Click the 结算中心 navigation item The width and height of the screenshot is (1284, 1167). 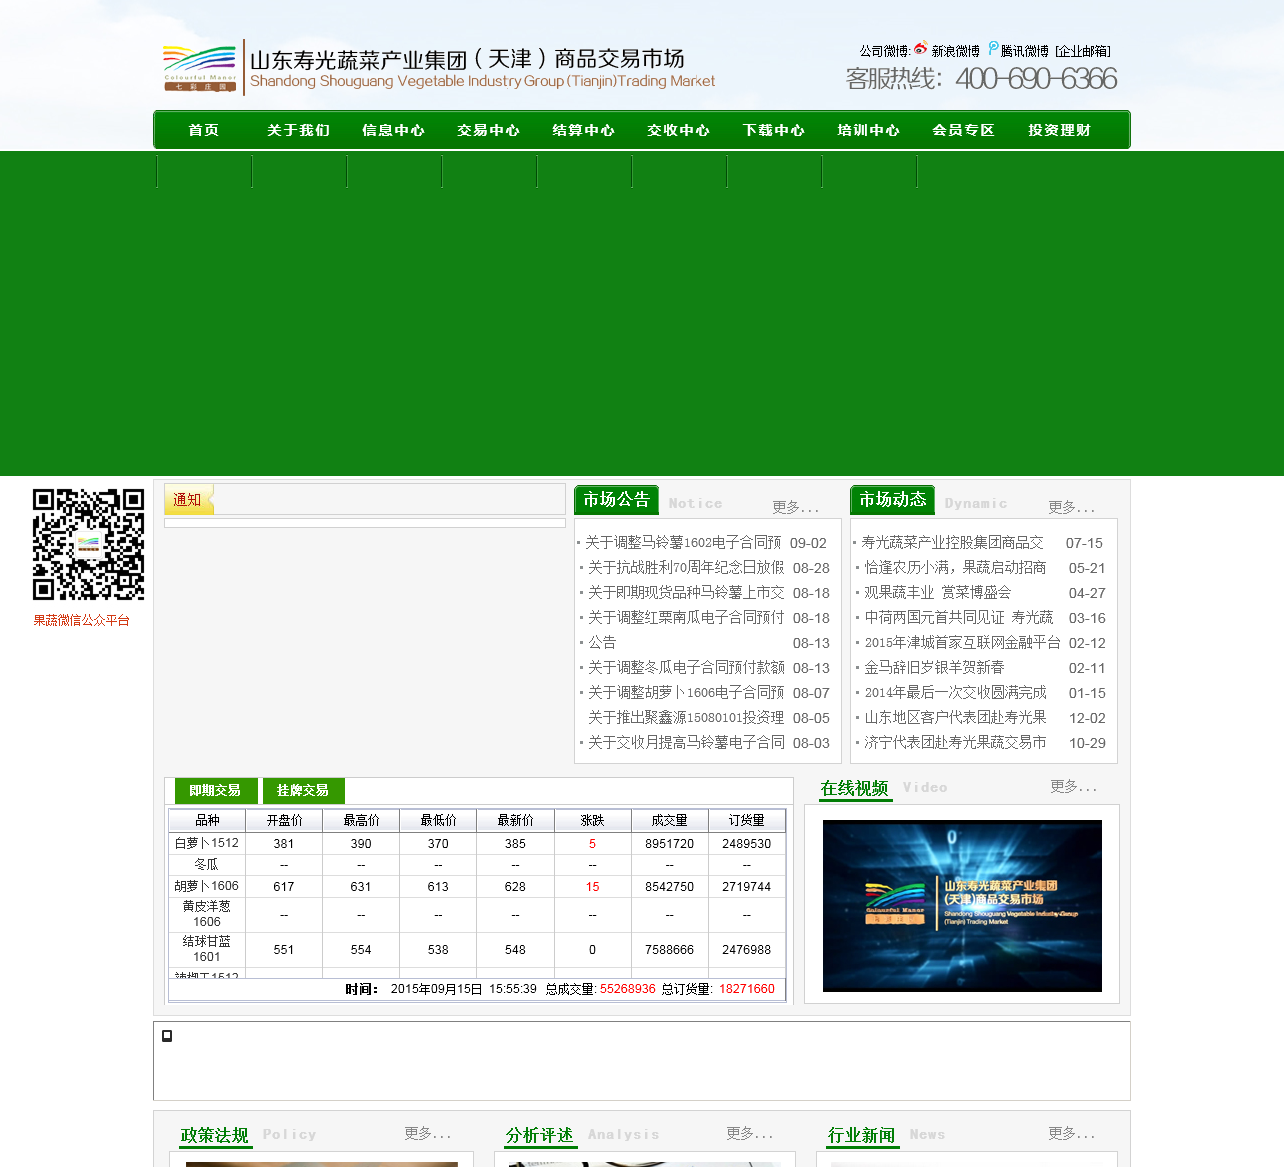pos(584,130)
